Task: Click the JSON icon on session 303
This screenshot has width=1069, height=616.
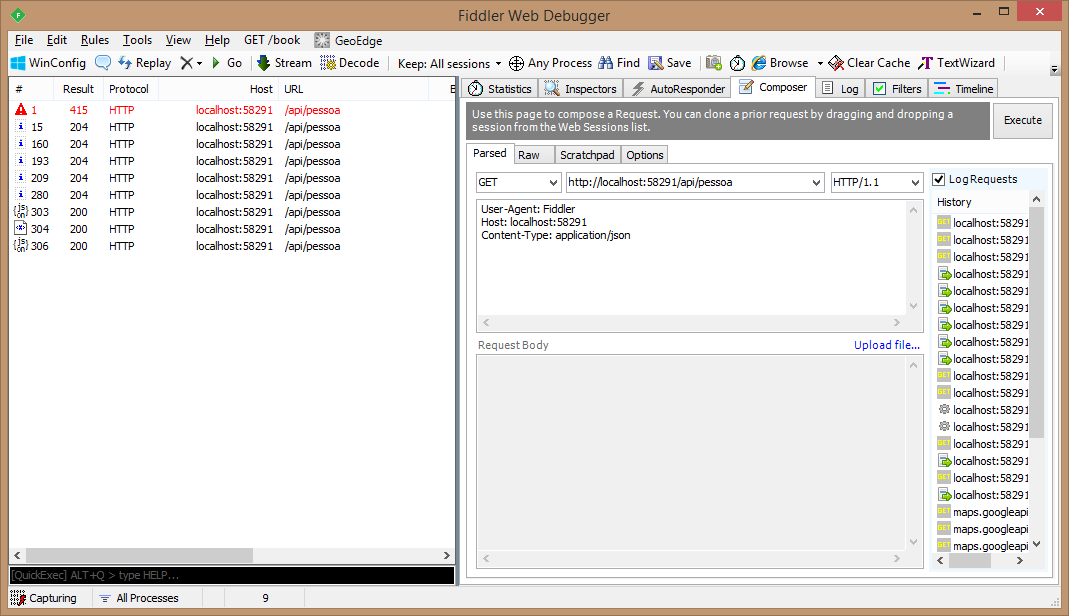Action: click(21, 212)
